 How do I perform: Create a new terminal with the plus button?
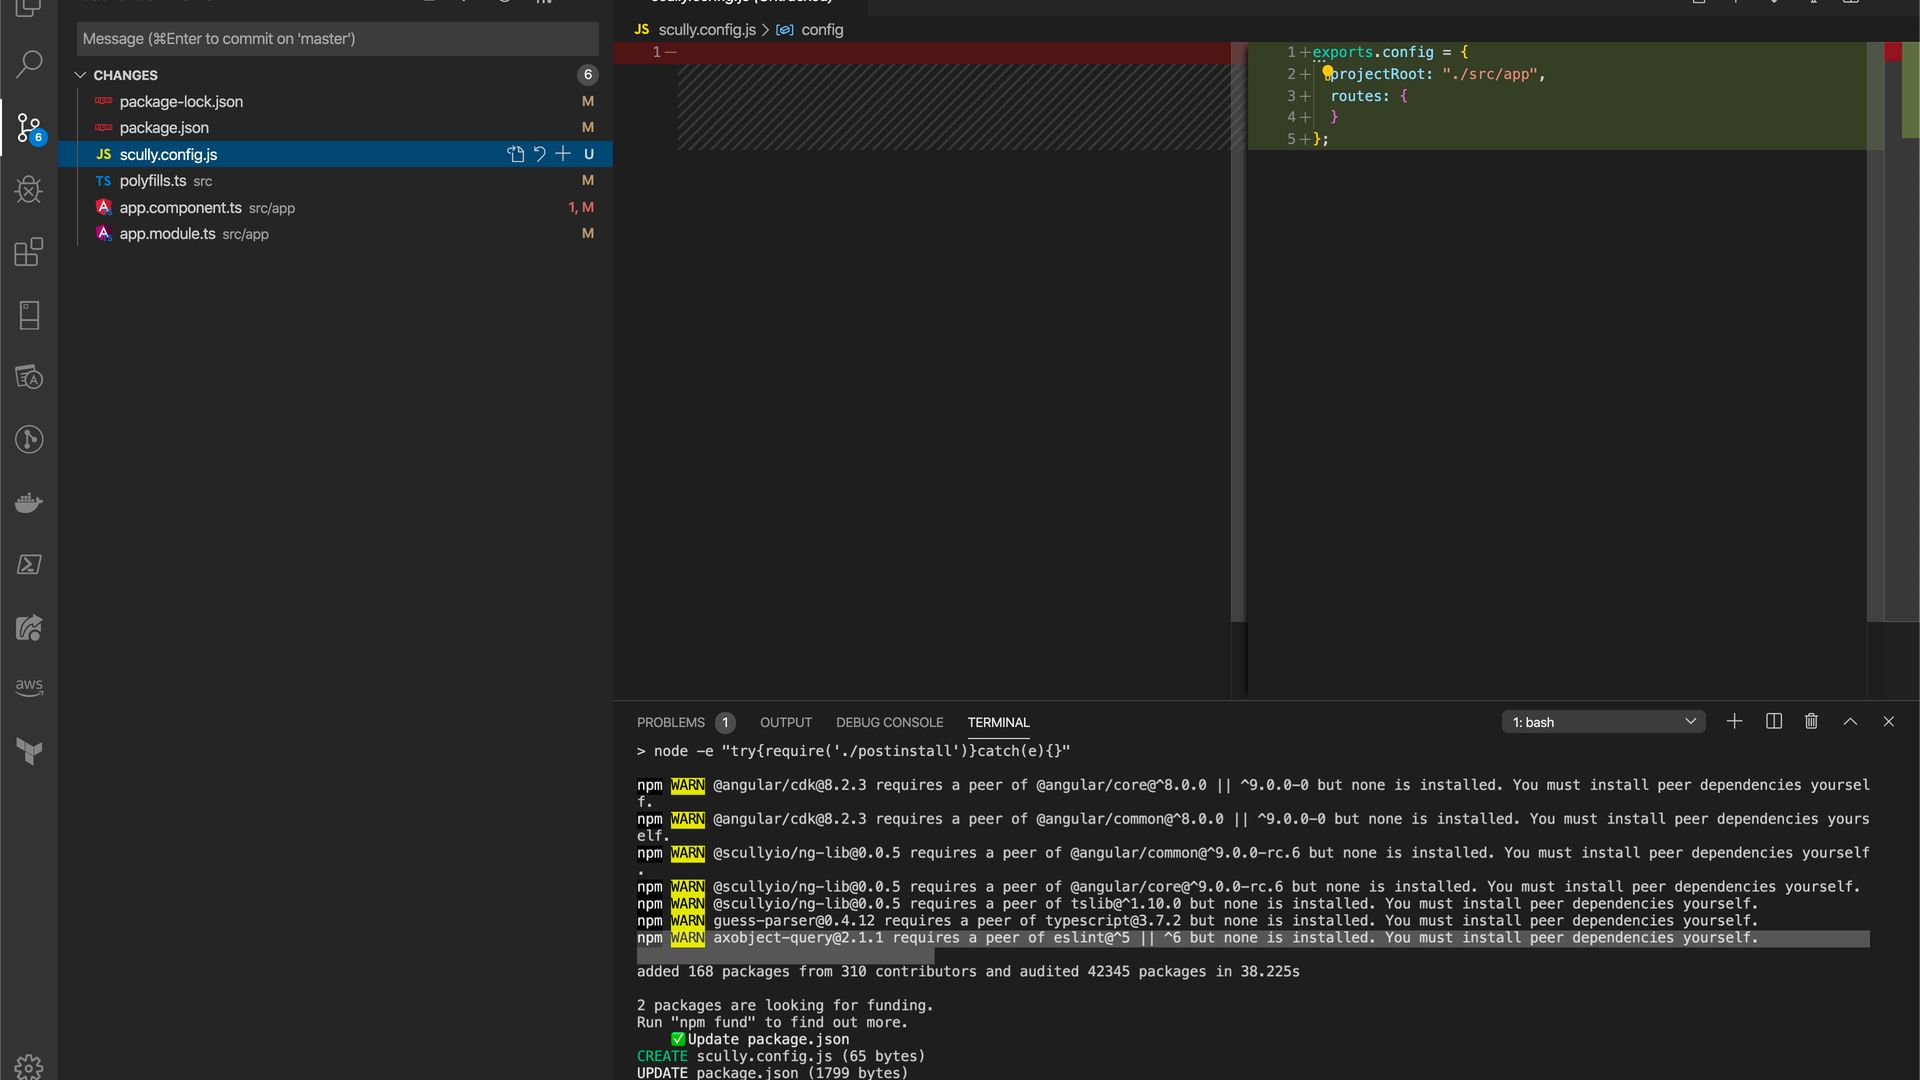click(1734, 721)
